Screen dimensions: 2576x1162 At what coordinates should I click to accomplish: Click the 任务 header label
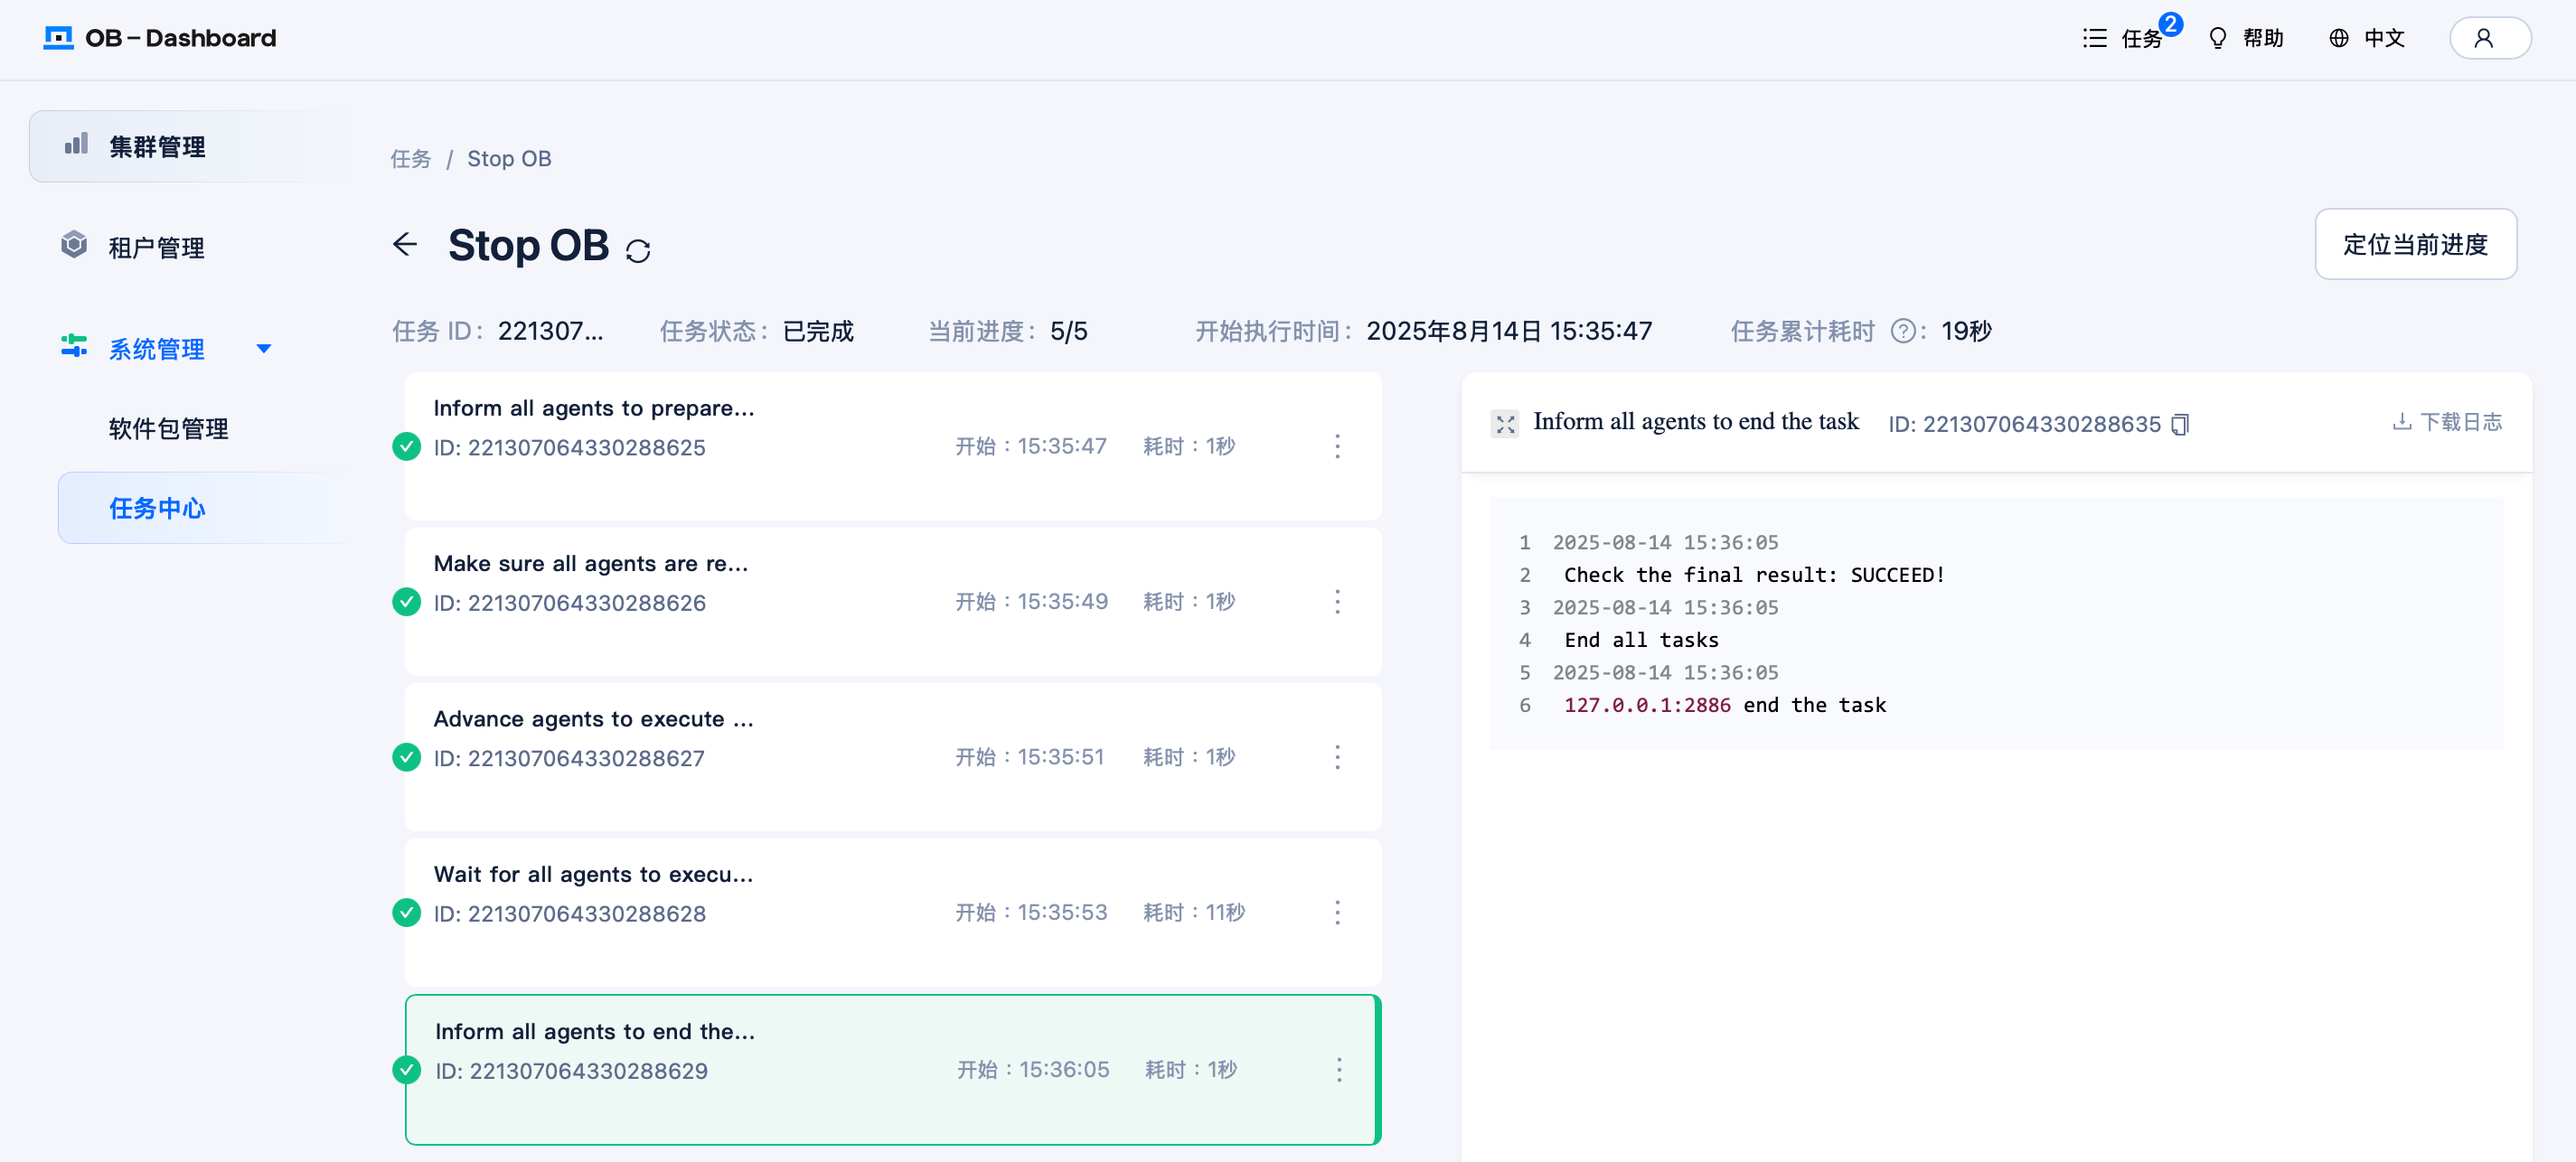coord(2141,39)
